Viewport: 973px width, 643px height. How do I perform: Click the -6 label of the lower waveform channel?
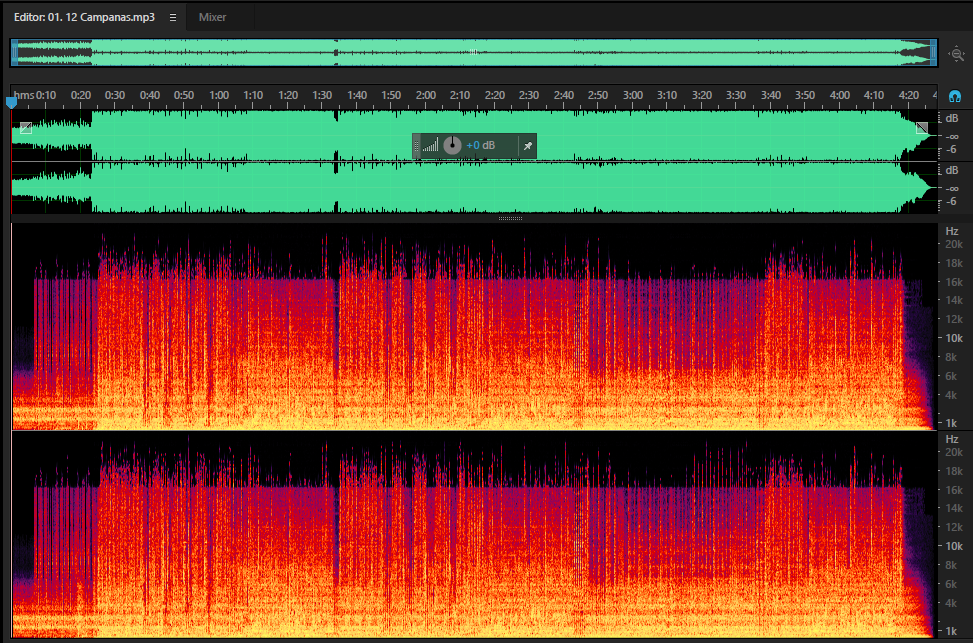pyautogui.click(x=951, y=202)
